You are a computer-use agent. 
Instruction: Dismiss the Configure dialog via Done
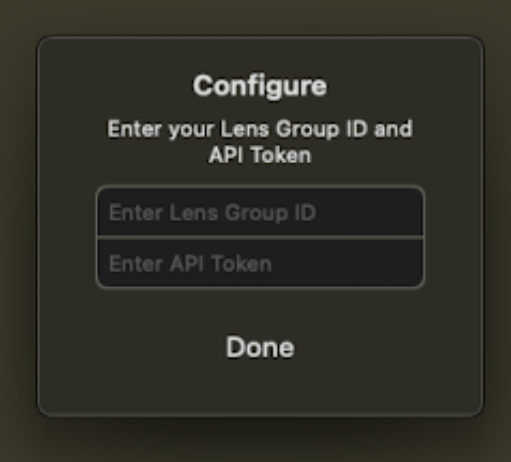click(260, 347)
